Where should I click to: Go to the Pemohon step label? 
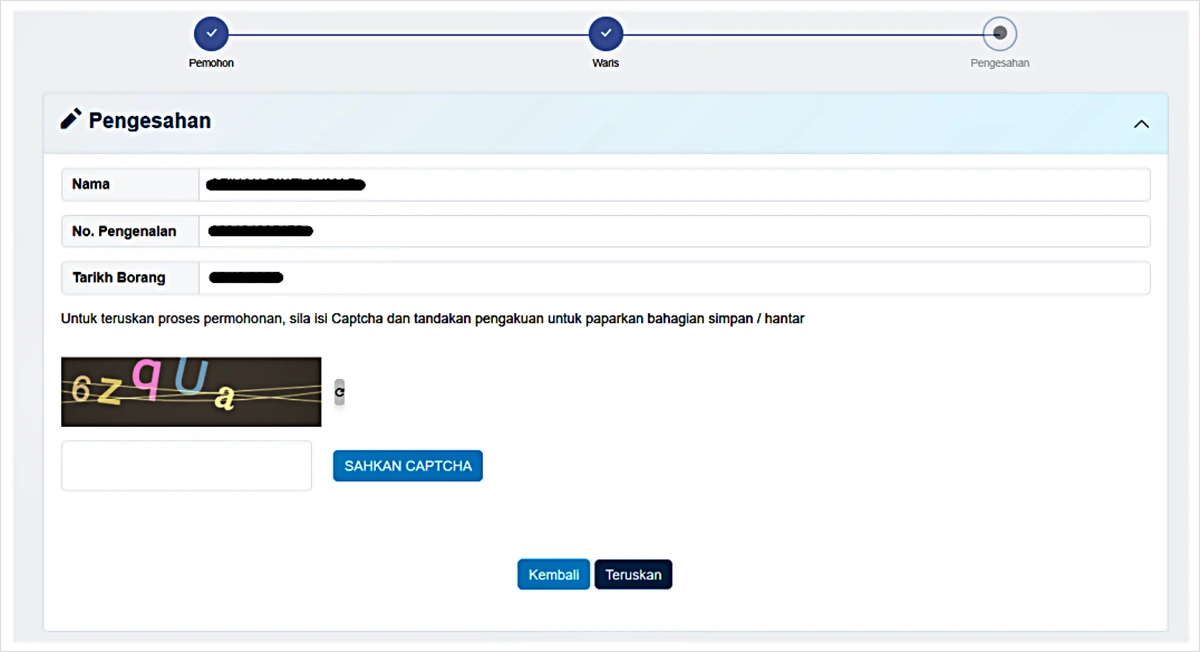pos(211,63)
